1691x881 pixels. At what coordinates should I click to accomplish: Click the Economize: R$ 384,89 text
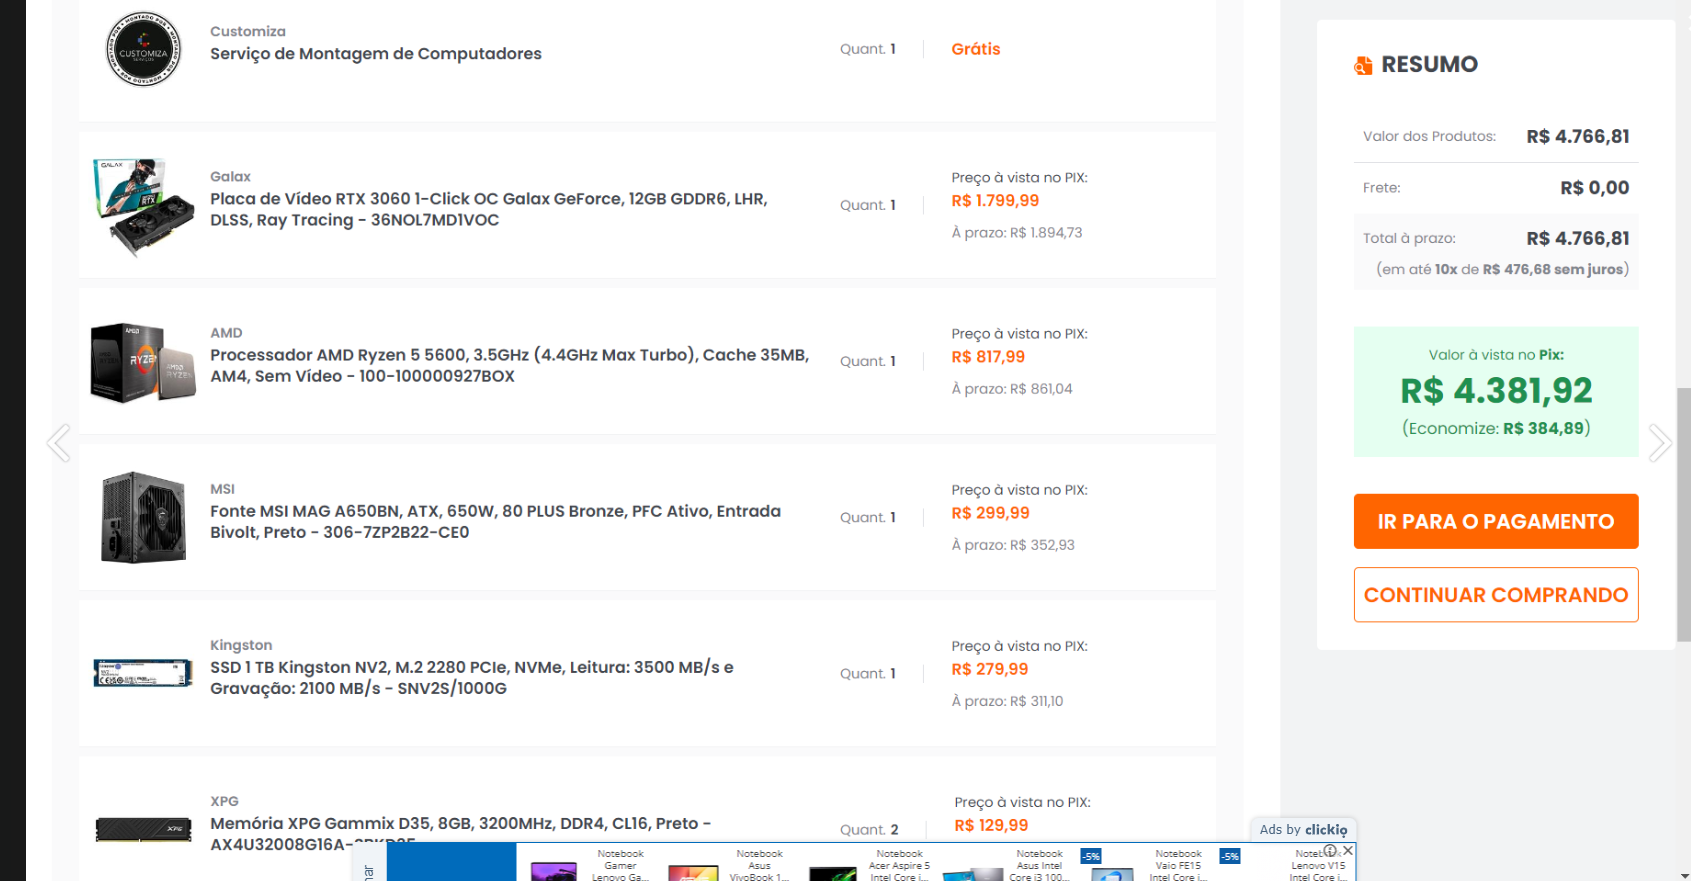[1496, 428]
